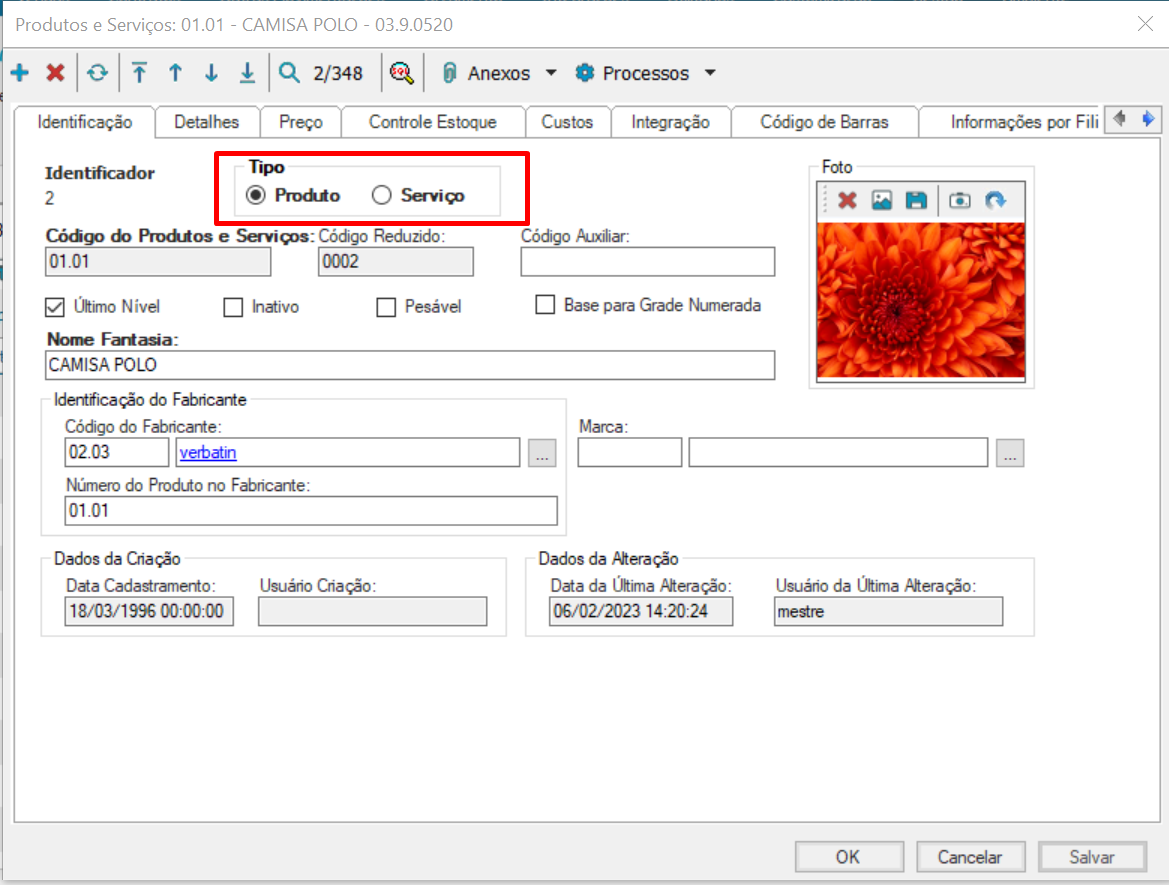Click Código Reduzido field 0002
1169x885 pixels.
pos(395,262)
